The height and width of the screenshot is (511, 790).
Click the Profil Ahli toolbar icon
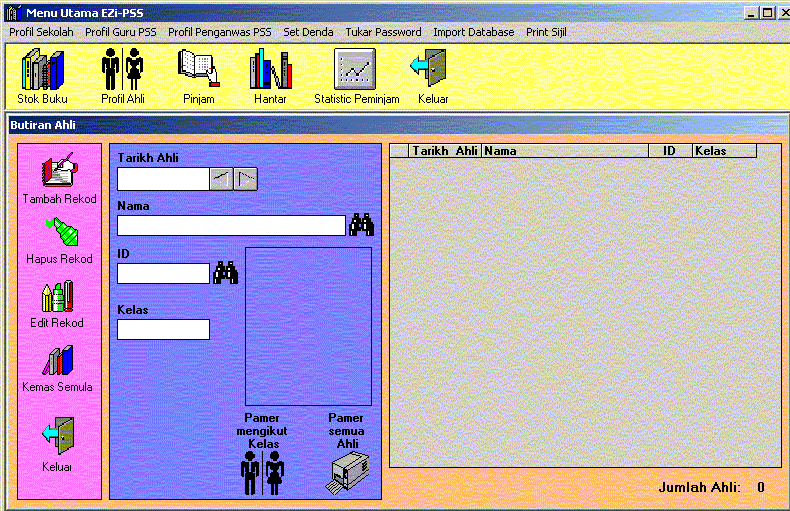pos(123,70)
